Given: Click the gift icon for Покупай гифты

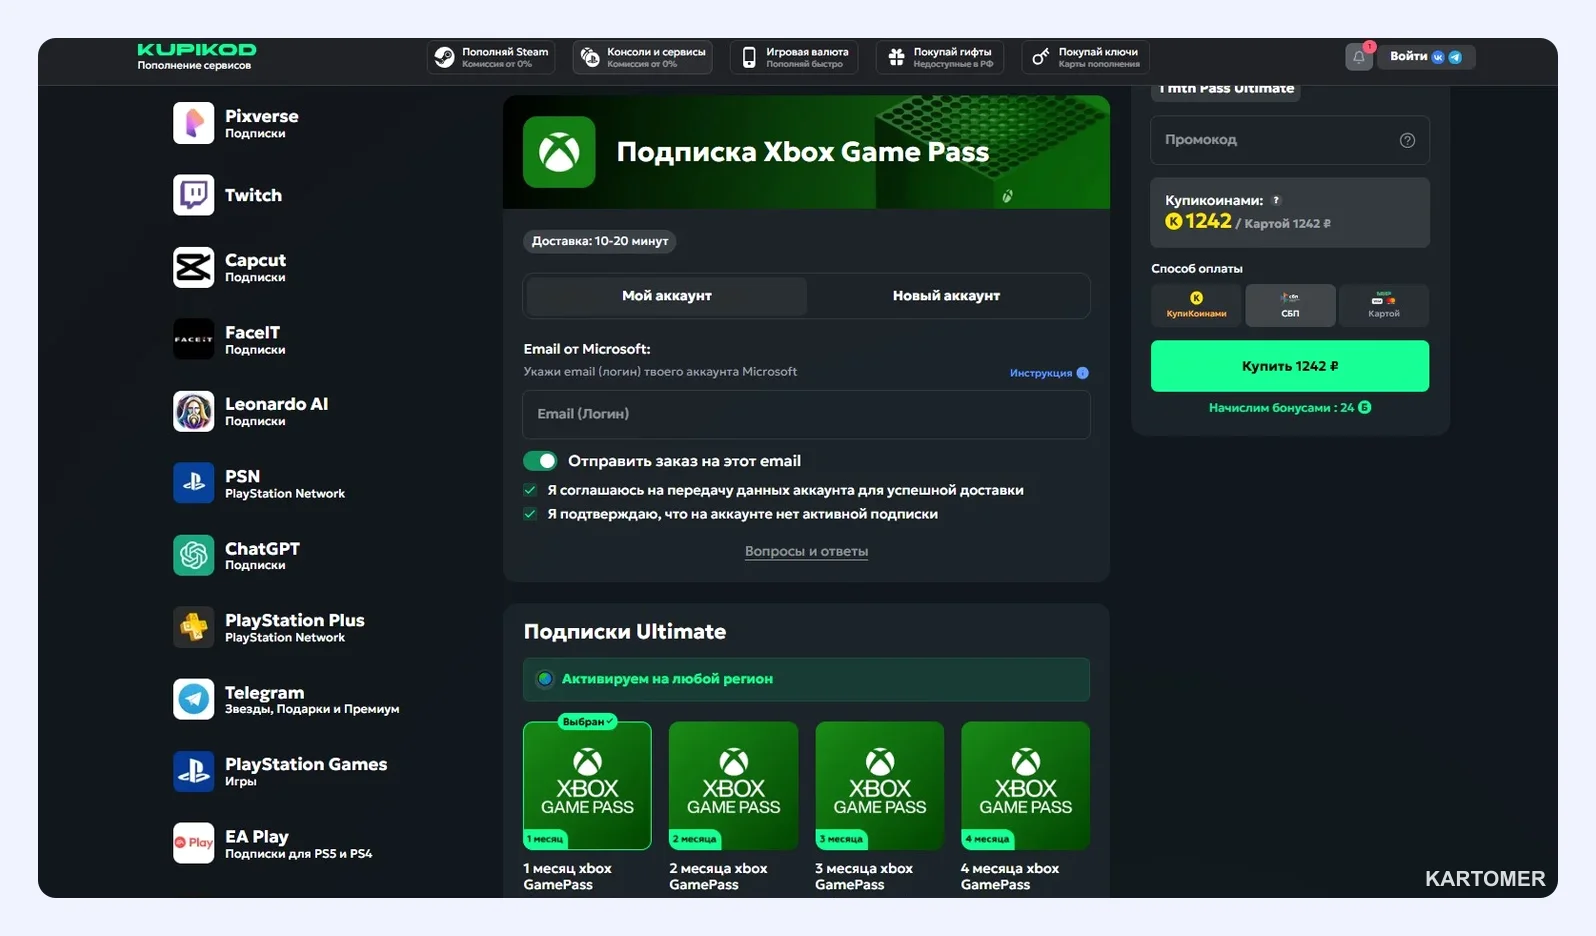Looking at the screenshot, I should [x=896, y=57].
